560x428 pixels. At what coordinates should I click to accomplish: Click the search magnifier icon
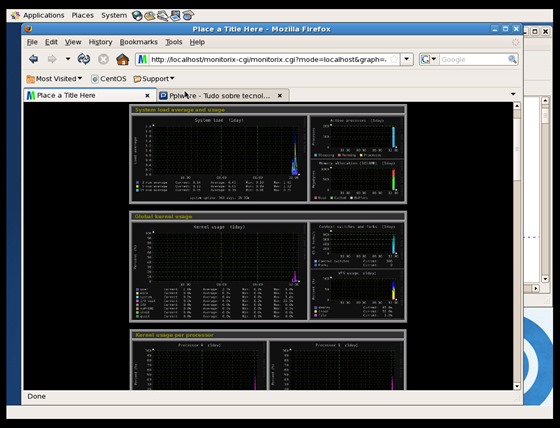pyautogui.click(x=512, y=59)
